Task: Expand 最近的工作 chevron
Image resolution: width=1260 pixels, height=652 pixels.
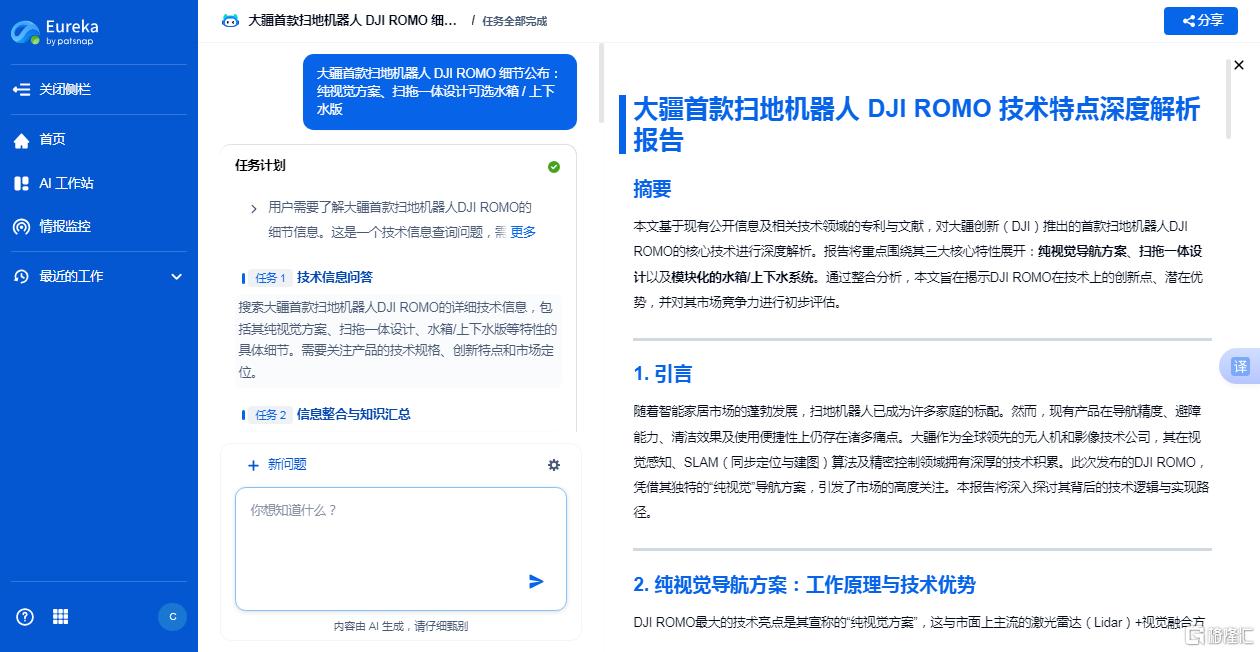Action: coord(177,277)
